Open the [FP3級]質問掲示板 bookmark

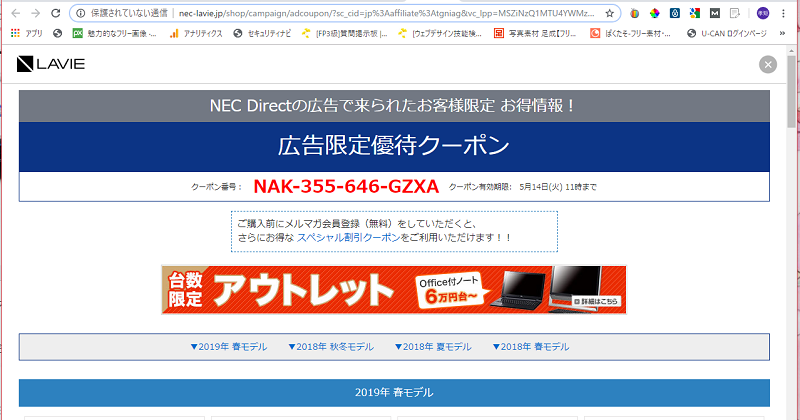[345, 33]
